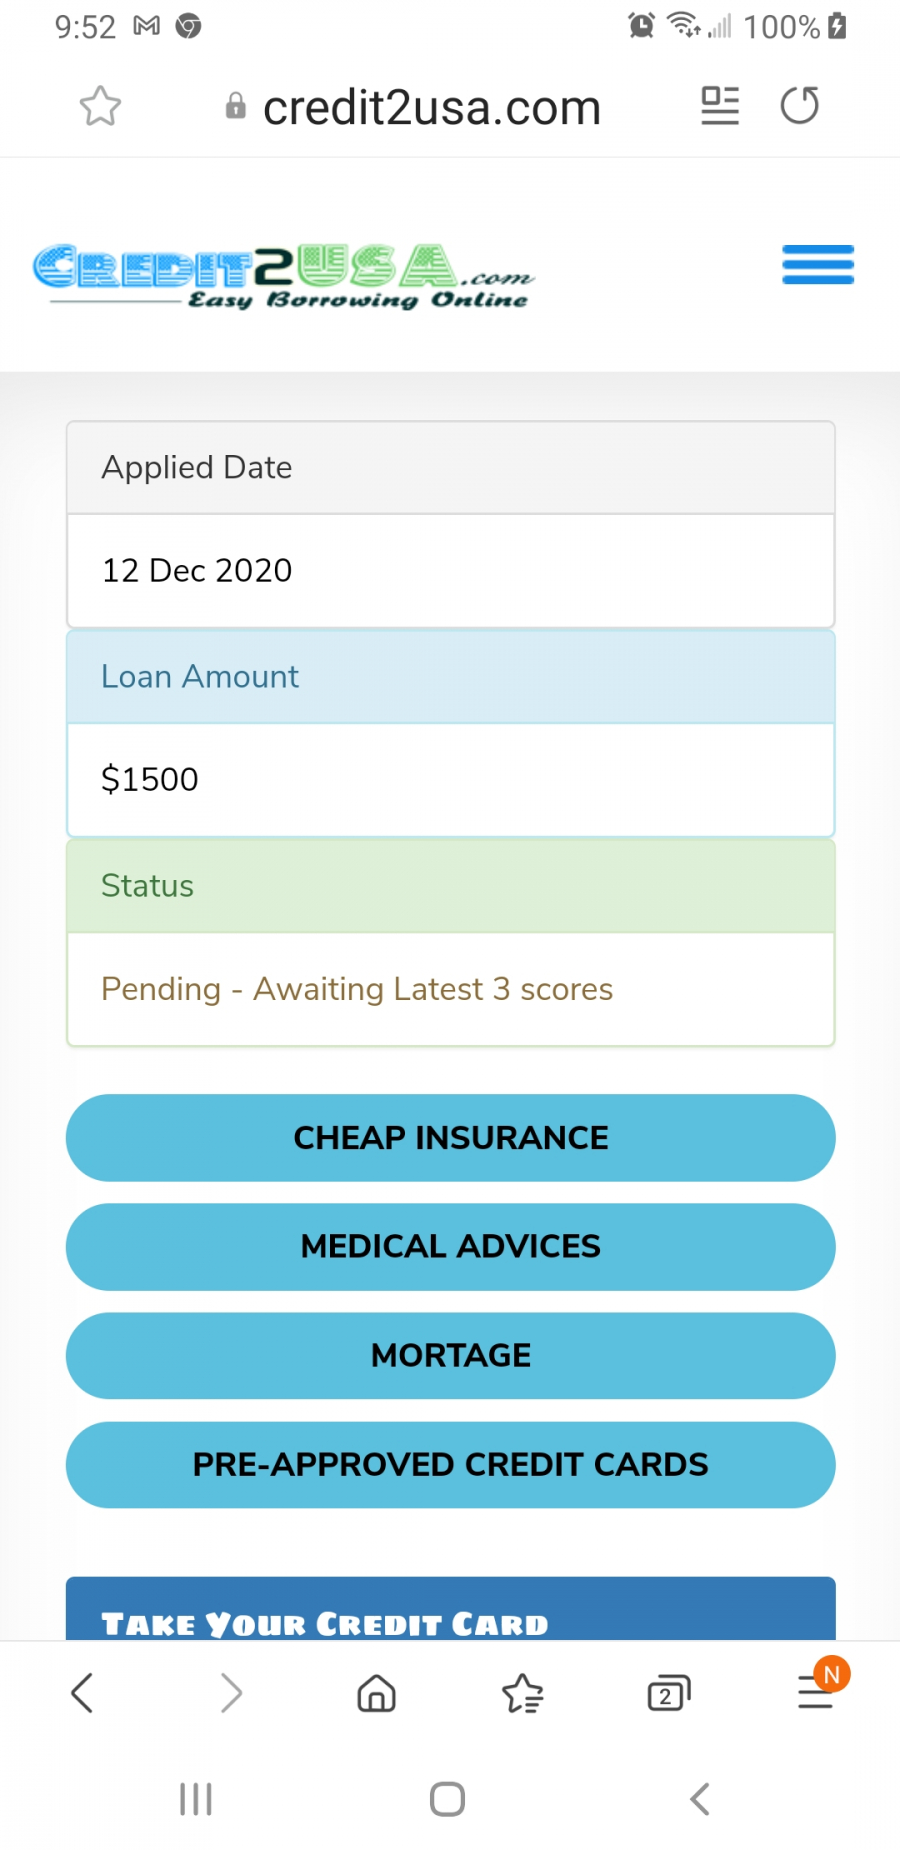This screenshot has width=900, height=1850.
Task: Open the blue hamburger site menu
Action: (818, 265)
